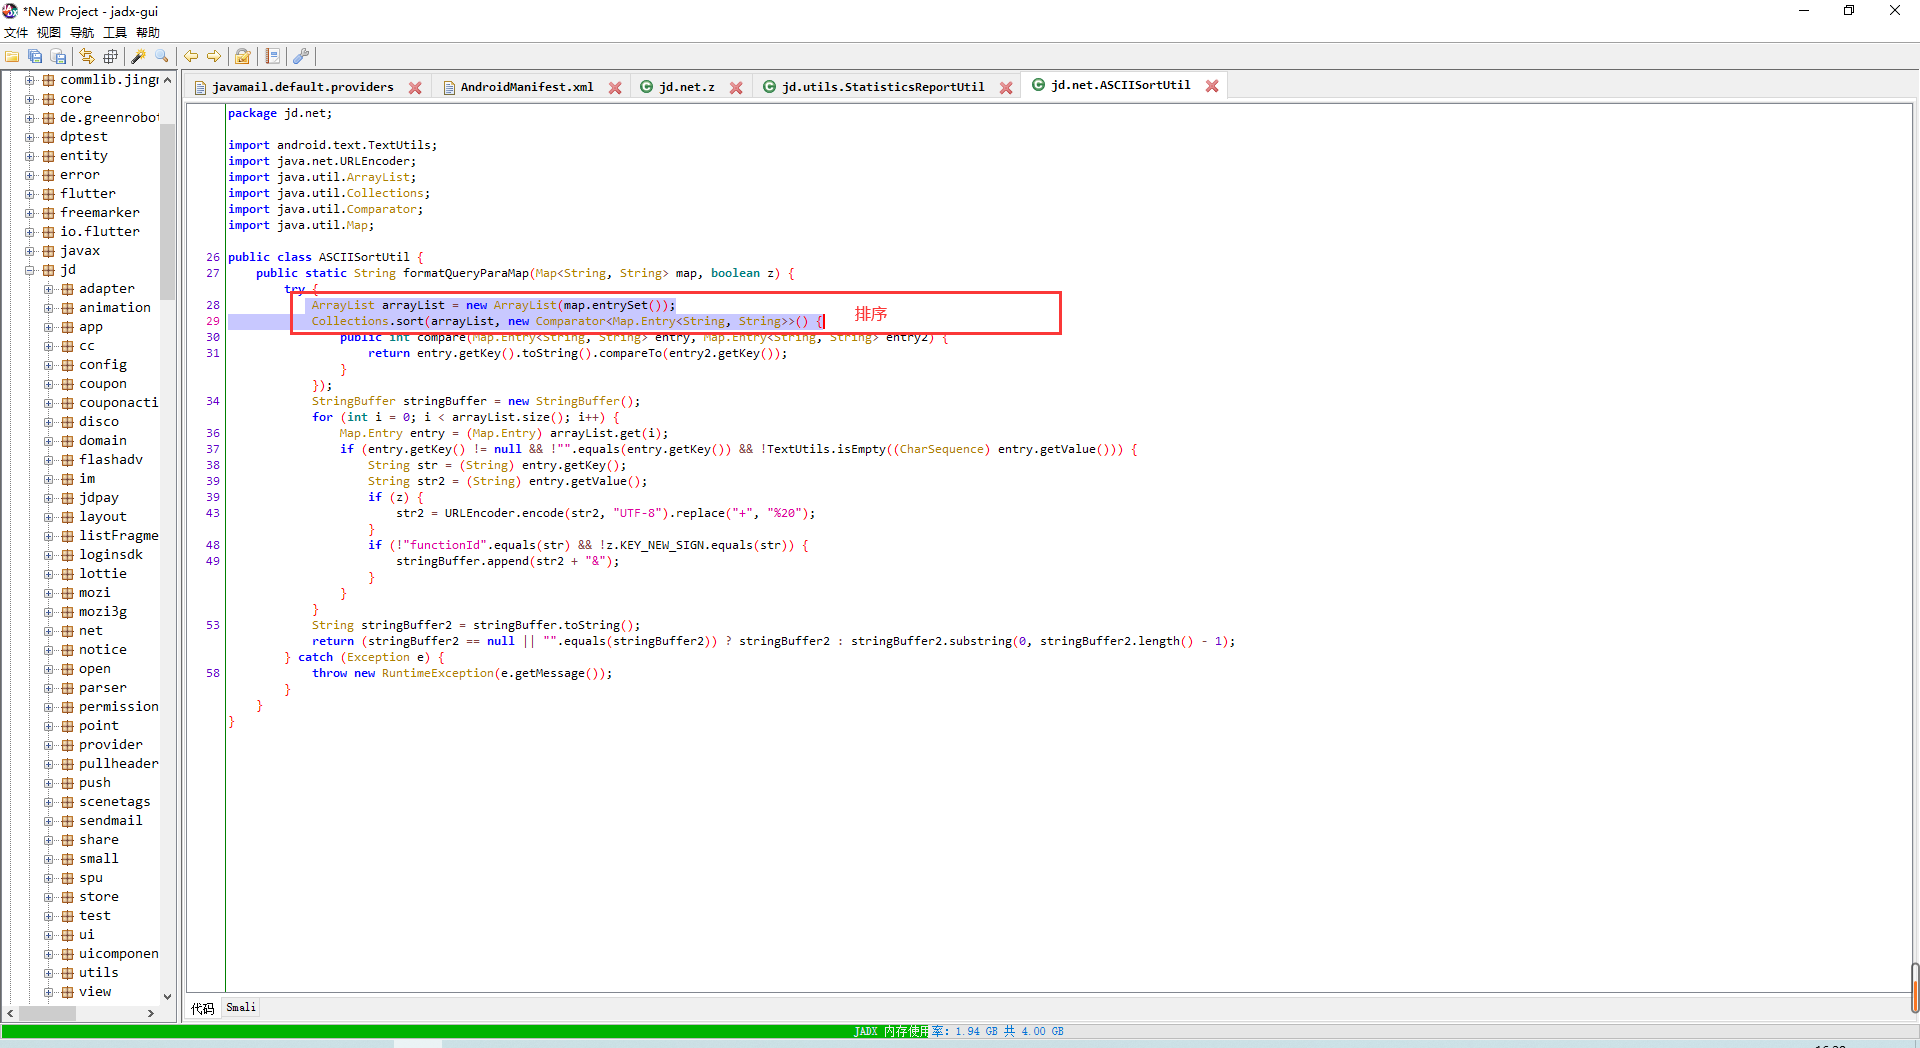The width and height of the screenshot is (1920, 1048).
Task: Expand the animation package node
Action: click(49, 308)
